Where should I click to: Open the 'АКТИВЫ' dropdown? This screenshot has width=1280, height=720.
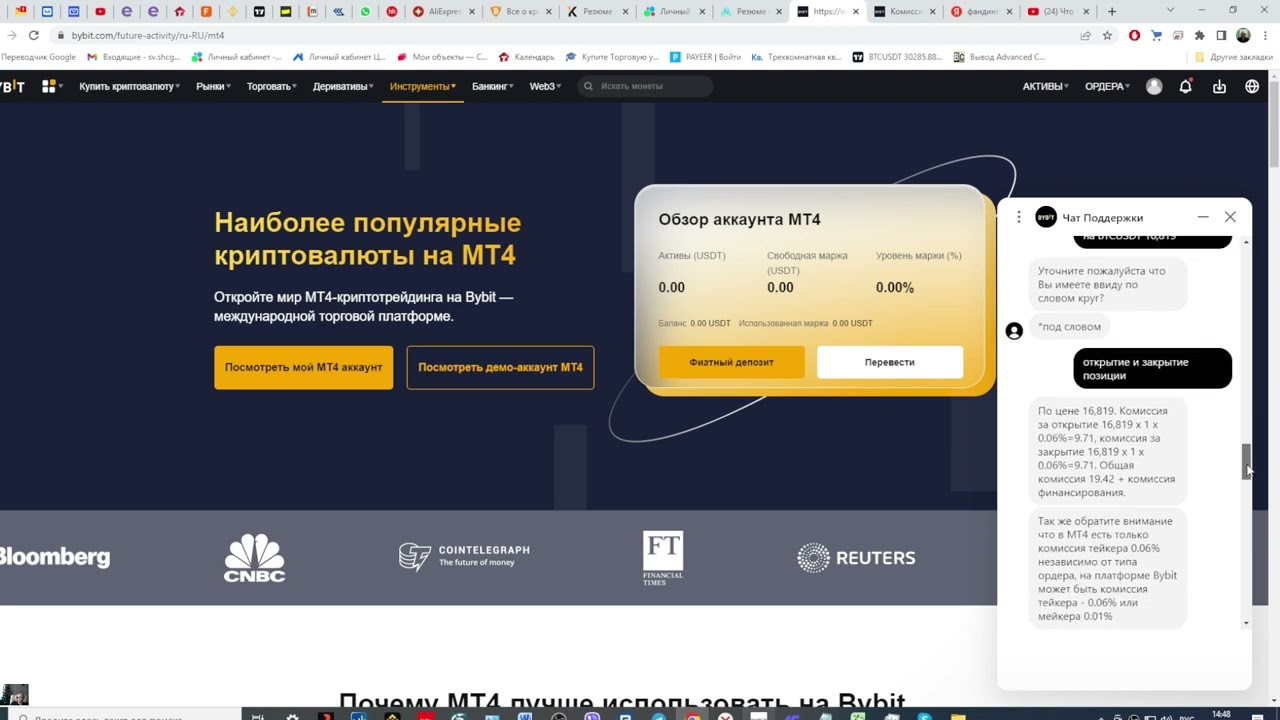pyautogui.click(x=1045, y=86)
